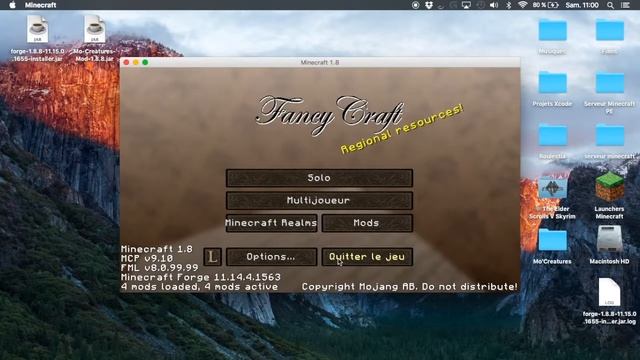The width and height of the screenshot is (640, 360).
Task: Open the Minecraft menu bar item
Action: click(x=40, y=5)
